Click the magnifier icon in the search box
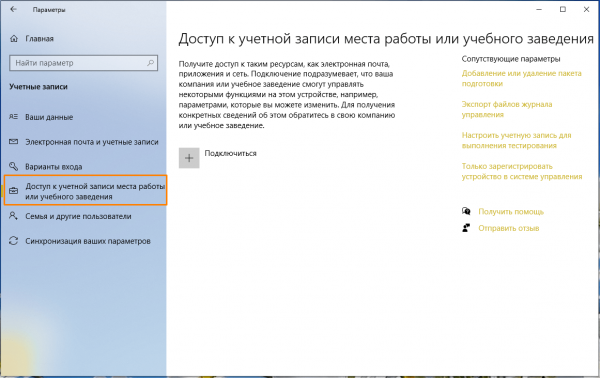Viewport: 600px width, 378px height. (x=150, y=63)
